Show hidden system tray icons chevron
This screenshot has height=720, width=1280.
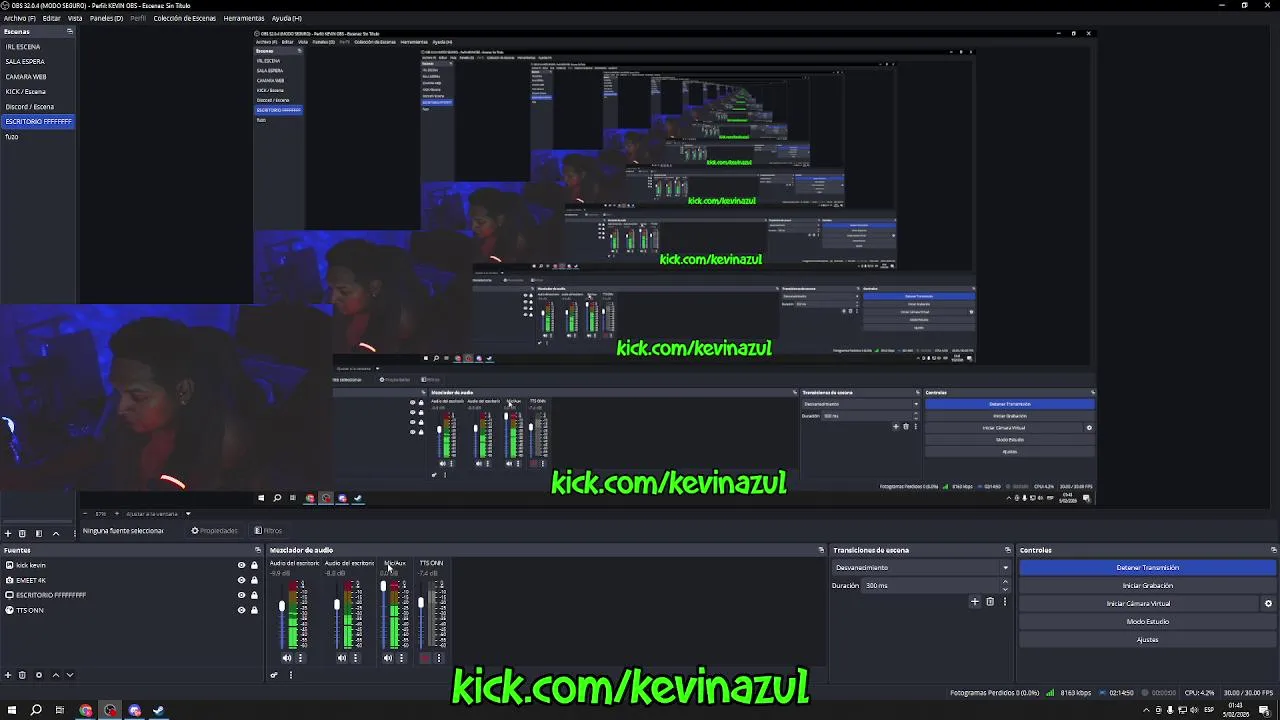(1146, 711)
